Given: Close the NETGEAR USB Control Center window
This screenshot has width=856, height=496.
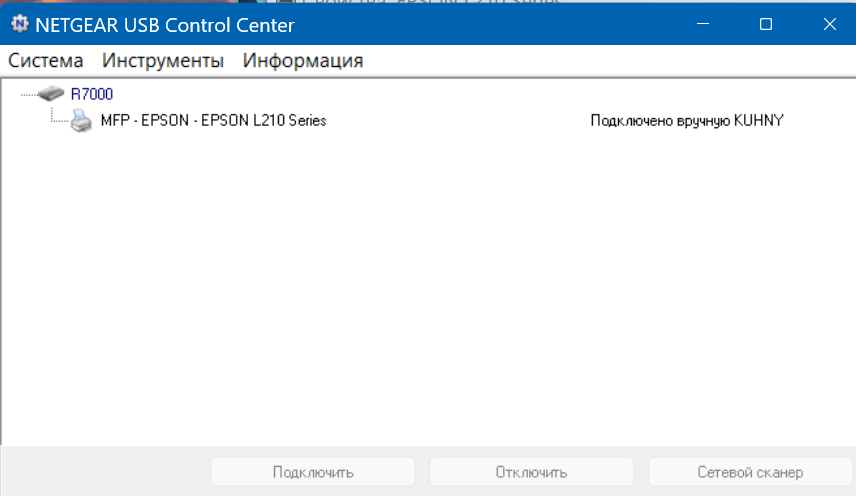Looking at the screenshot, I should click(827, 24).
